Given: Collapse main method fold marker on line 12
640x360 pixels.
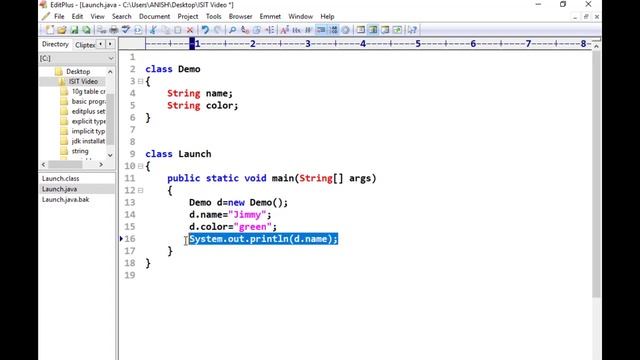Looking at the screenshot, I should [140, 190].
